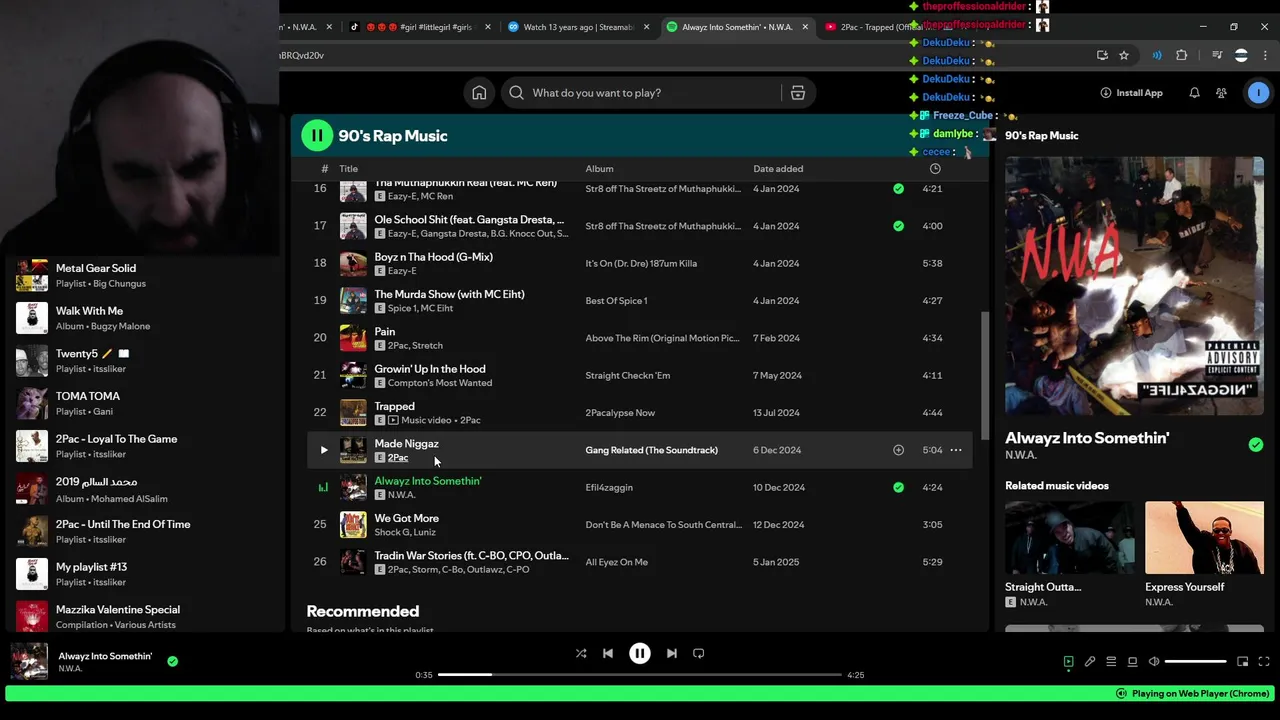The image size is (1280, 720).
Task: Toggle saved checkmark on Alwayz Into Somethin' row
Action: 898,487
